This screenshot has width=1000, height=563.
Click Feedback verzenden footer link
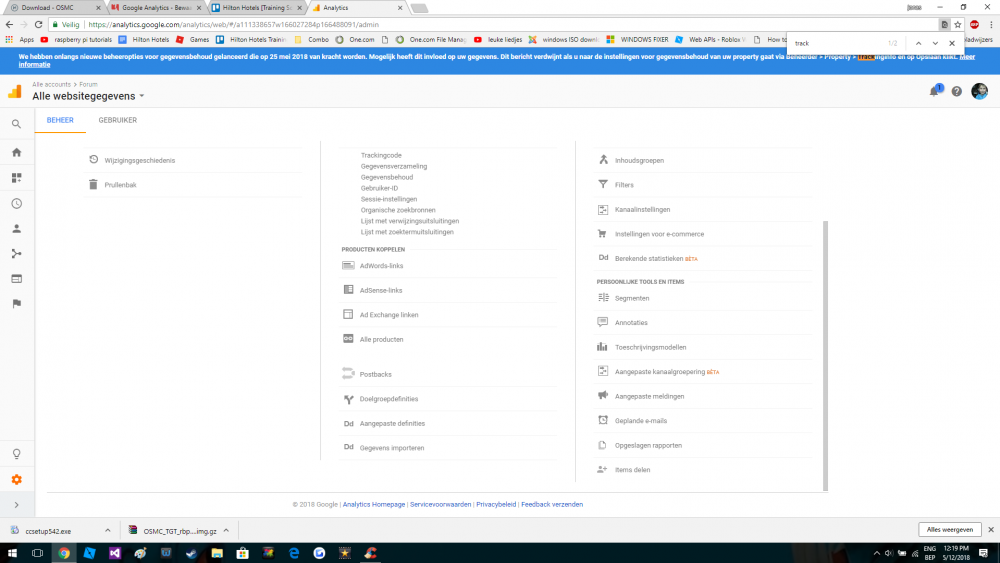point(552,504)
